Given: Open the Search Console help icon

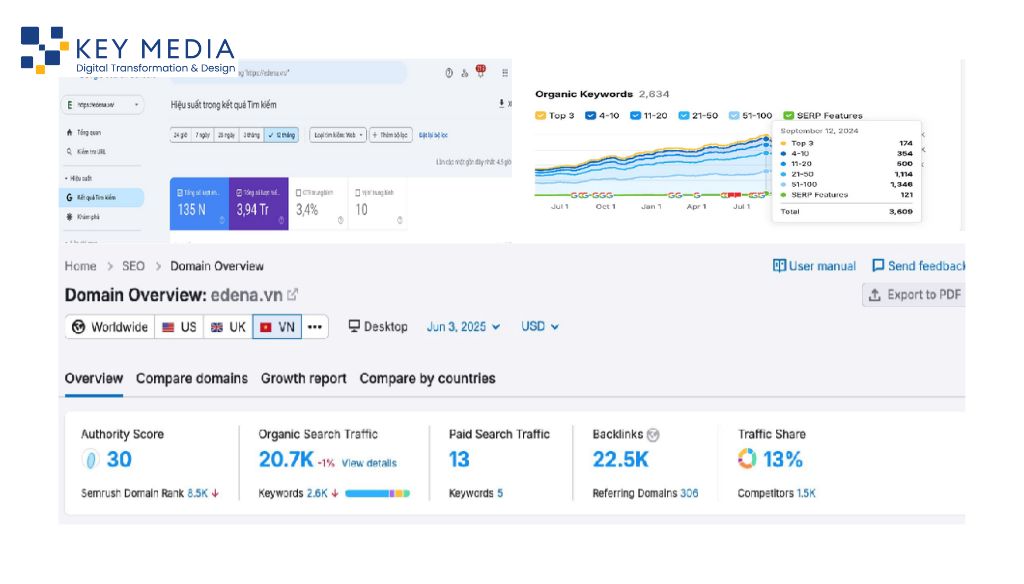Looking at the screenshot, I should pos(449,73).
